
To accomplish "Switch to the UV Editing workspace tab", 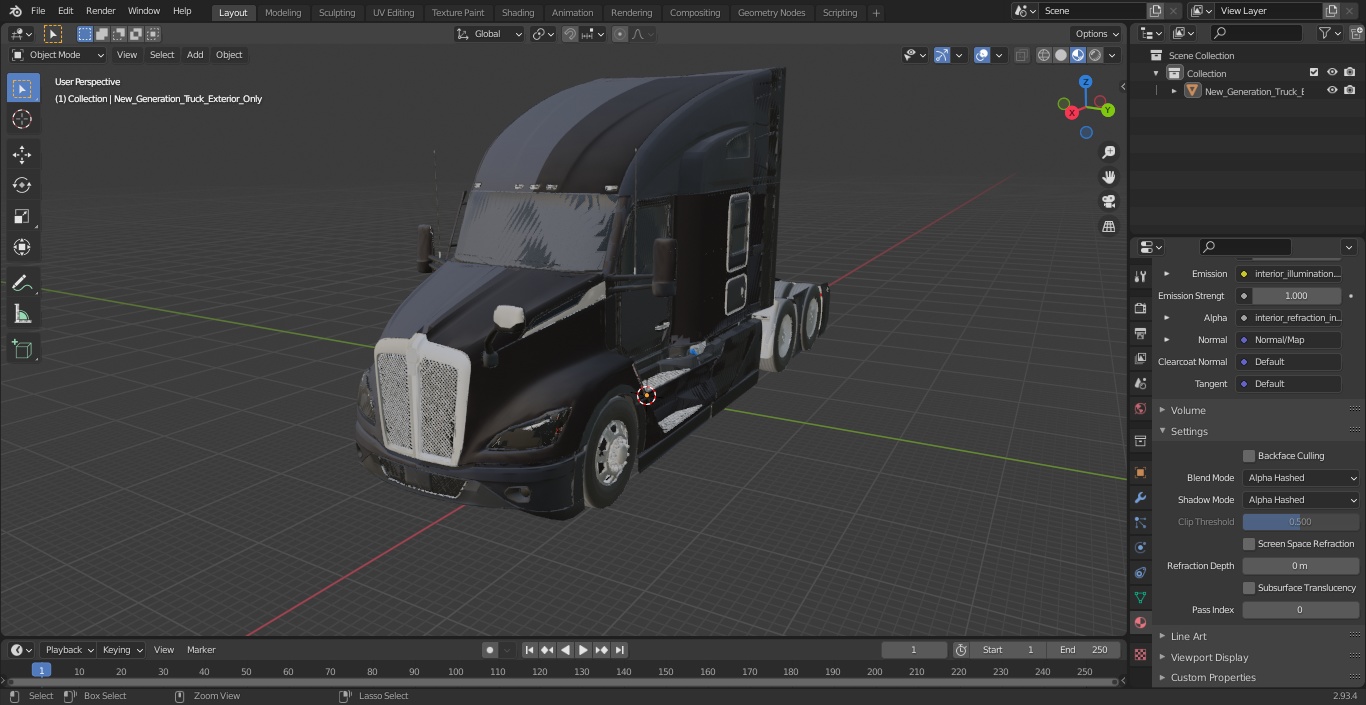I will [x=393, y=13].
